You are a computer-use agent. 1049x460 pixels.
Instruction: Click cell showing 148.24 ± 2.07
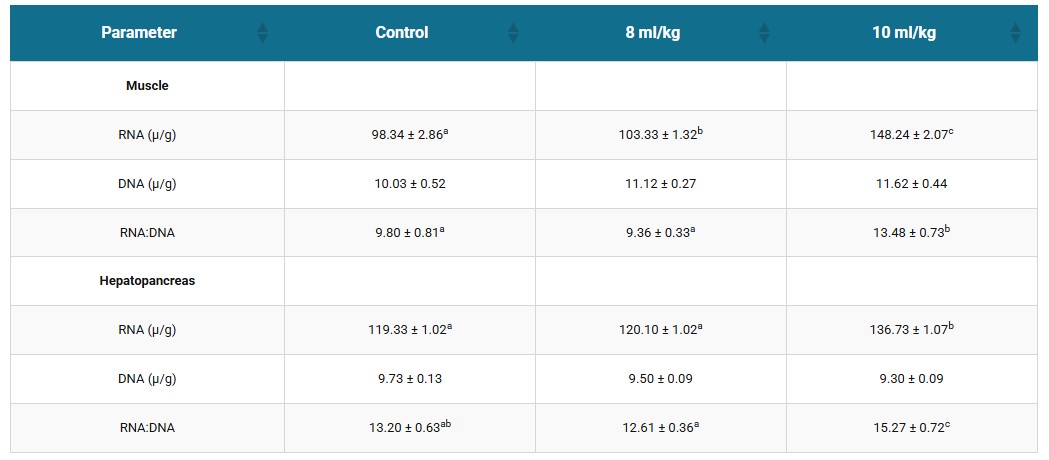[x=913, y=135]
